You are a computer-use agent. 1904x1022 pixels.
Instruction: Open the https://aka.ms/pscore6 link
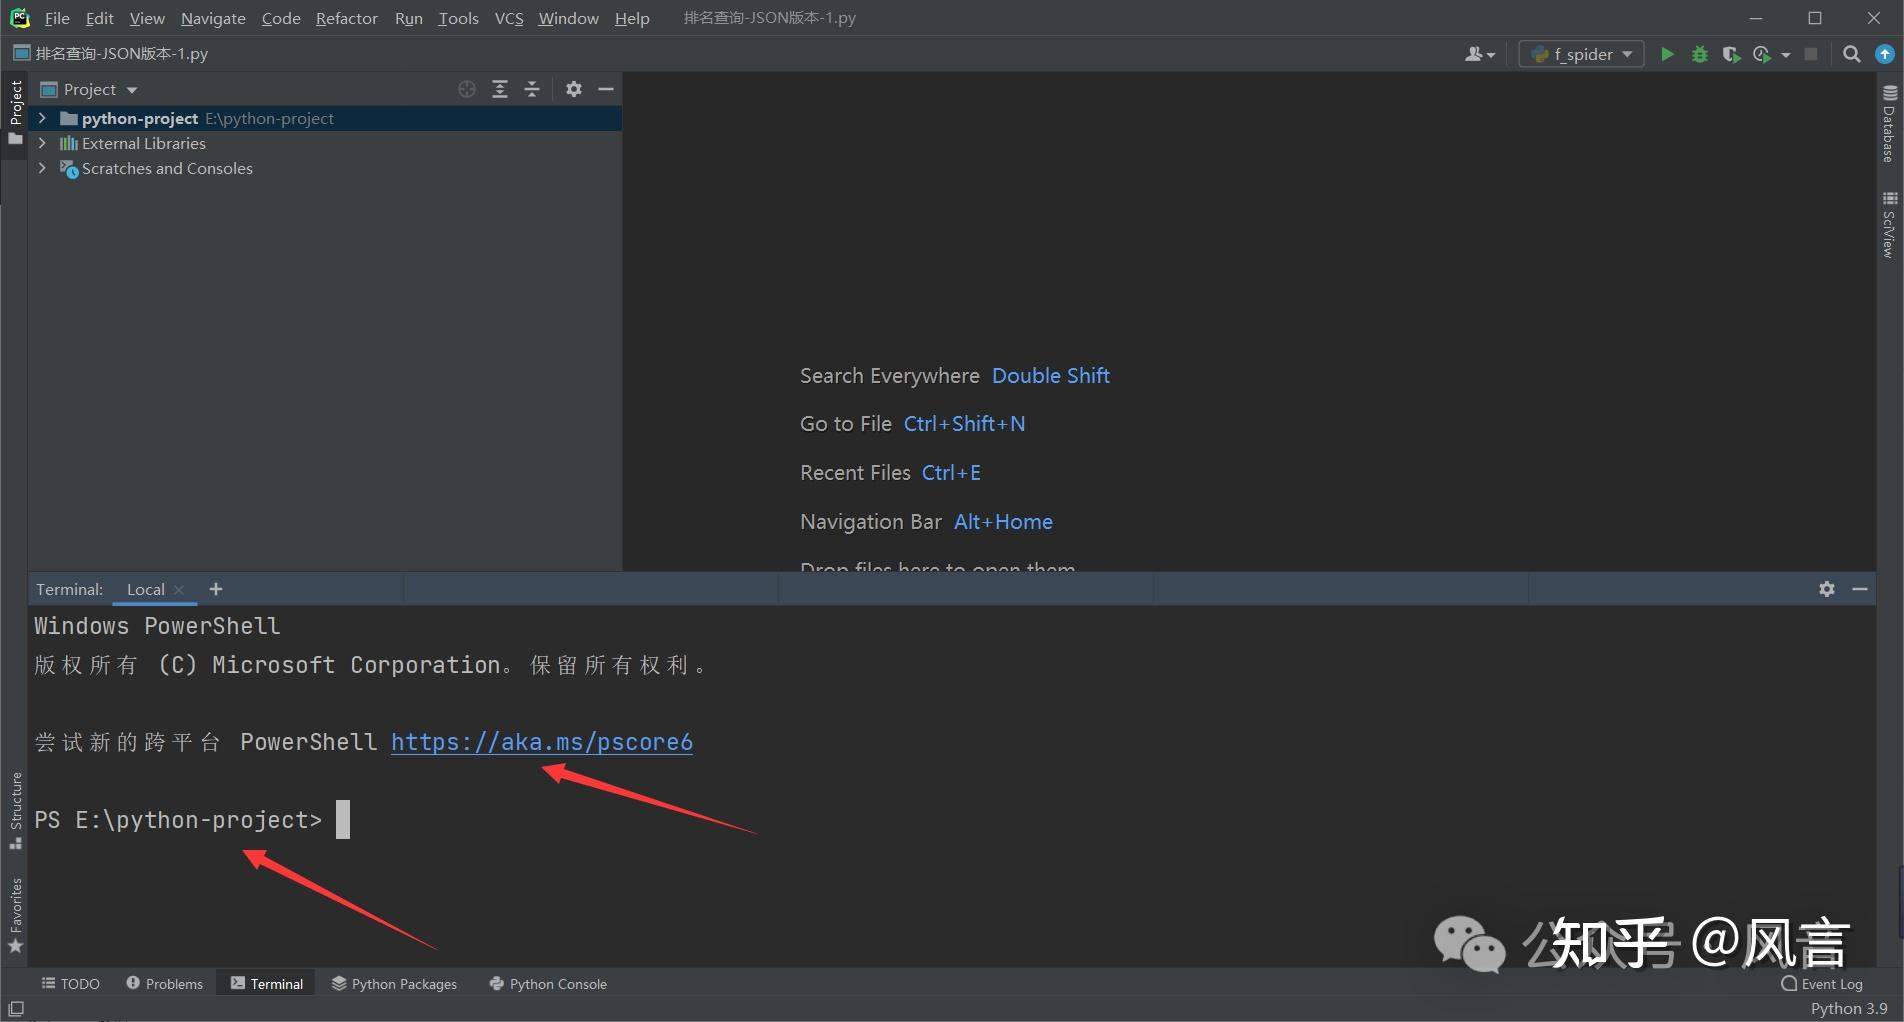pyautogui.click(x=542, y=742)
